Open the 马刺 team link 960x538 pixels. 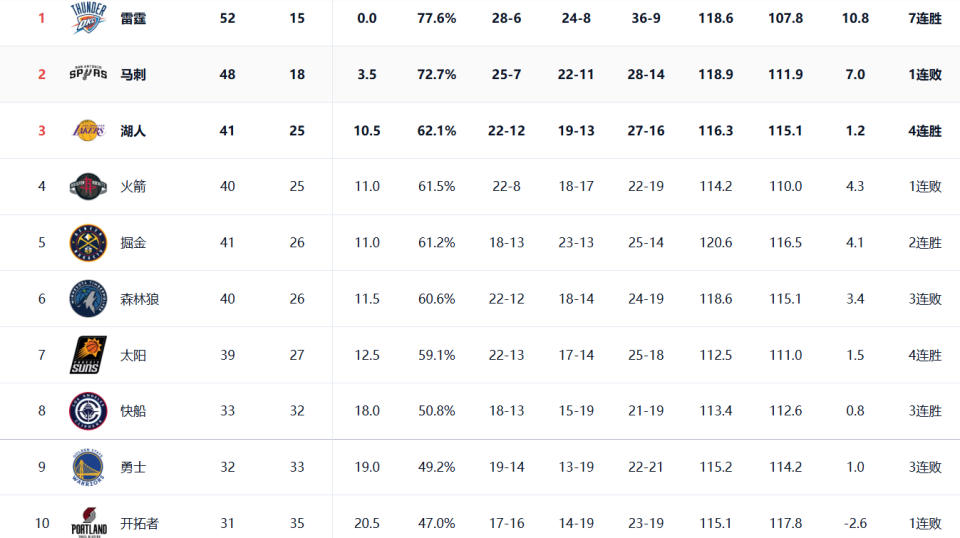tap(133, 74)
